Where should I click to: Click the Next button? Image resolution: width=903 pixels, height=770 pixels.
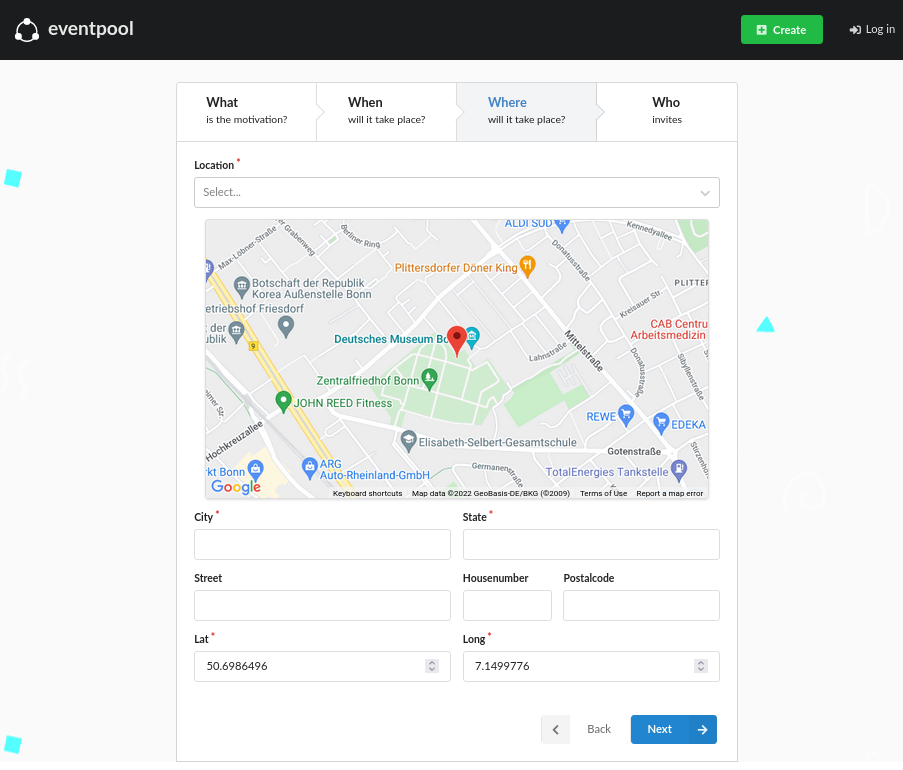pos(673,729)
